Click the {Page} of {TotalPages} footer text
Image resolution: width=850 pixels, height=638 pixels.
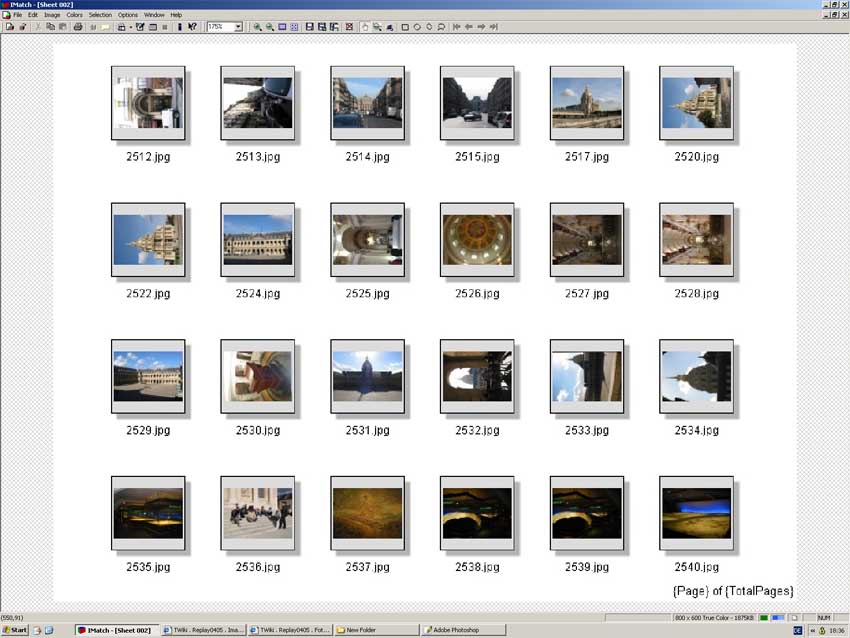733,591
